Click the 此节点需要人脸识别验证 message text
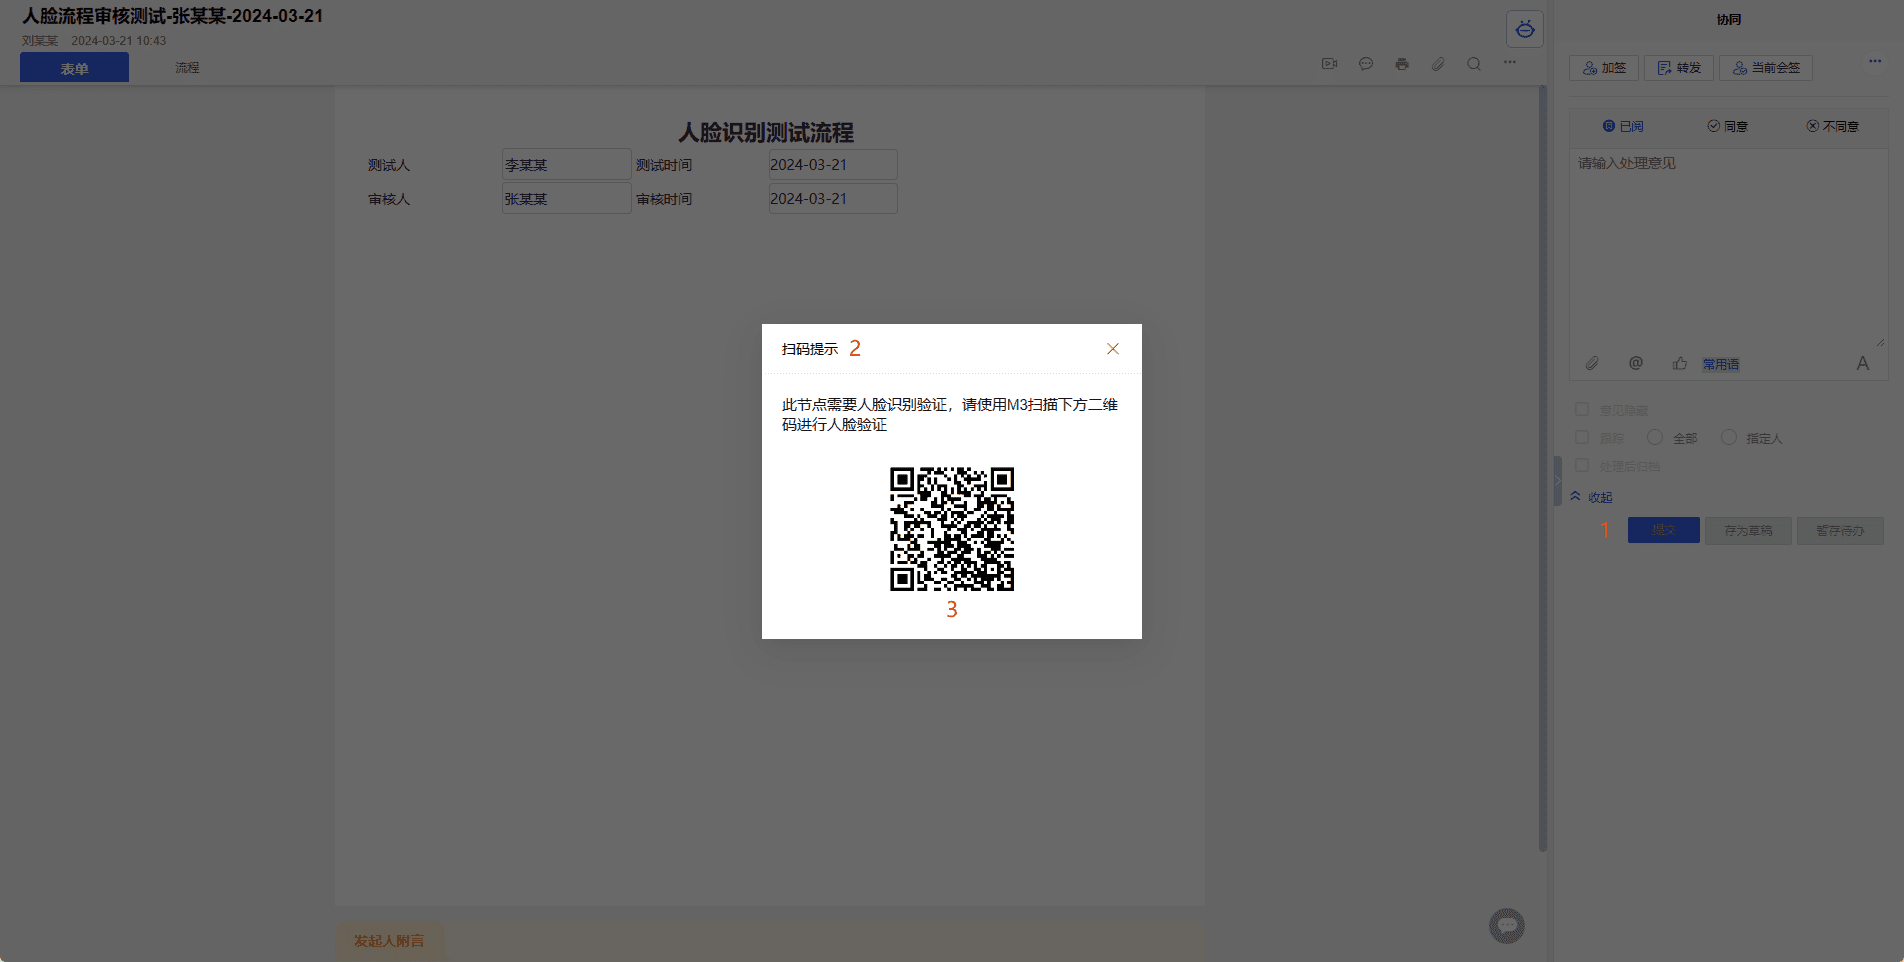 950,415
